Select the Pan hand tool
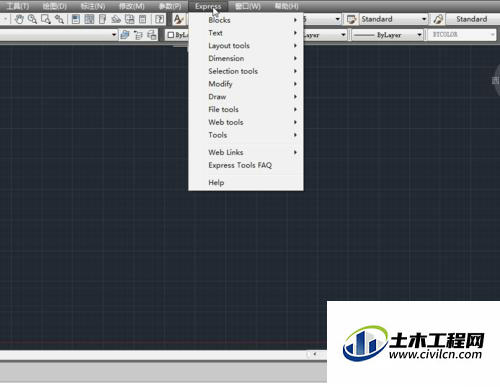This screenshot has height=387, width=500. point(19,19)
